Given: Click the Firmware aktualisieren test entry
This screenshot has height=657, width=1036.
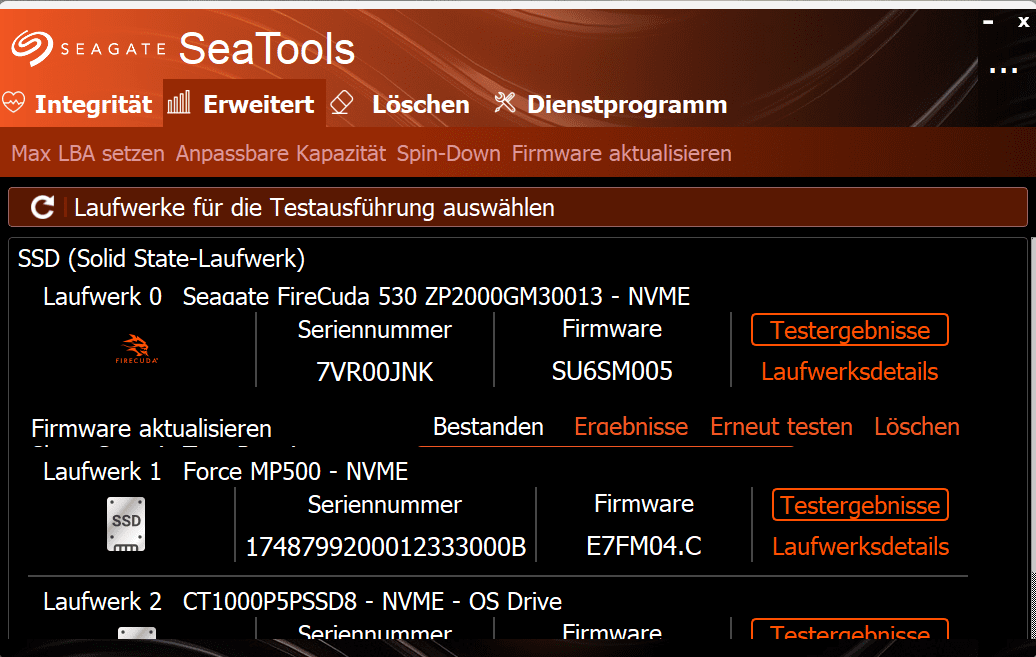Looking at the screenshot, I should coord(151,429).
